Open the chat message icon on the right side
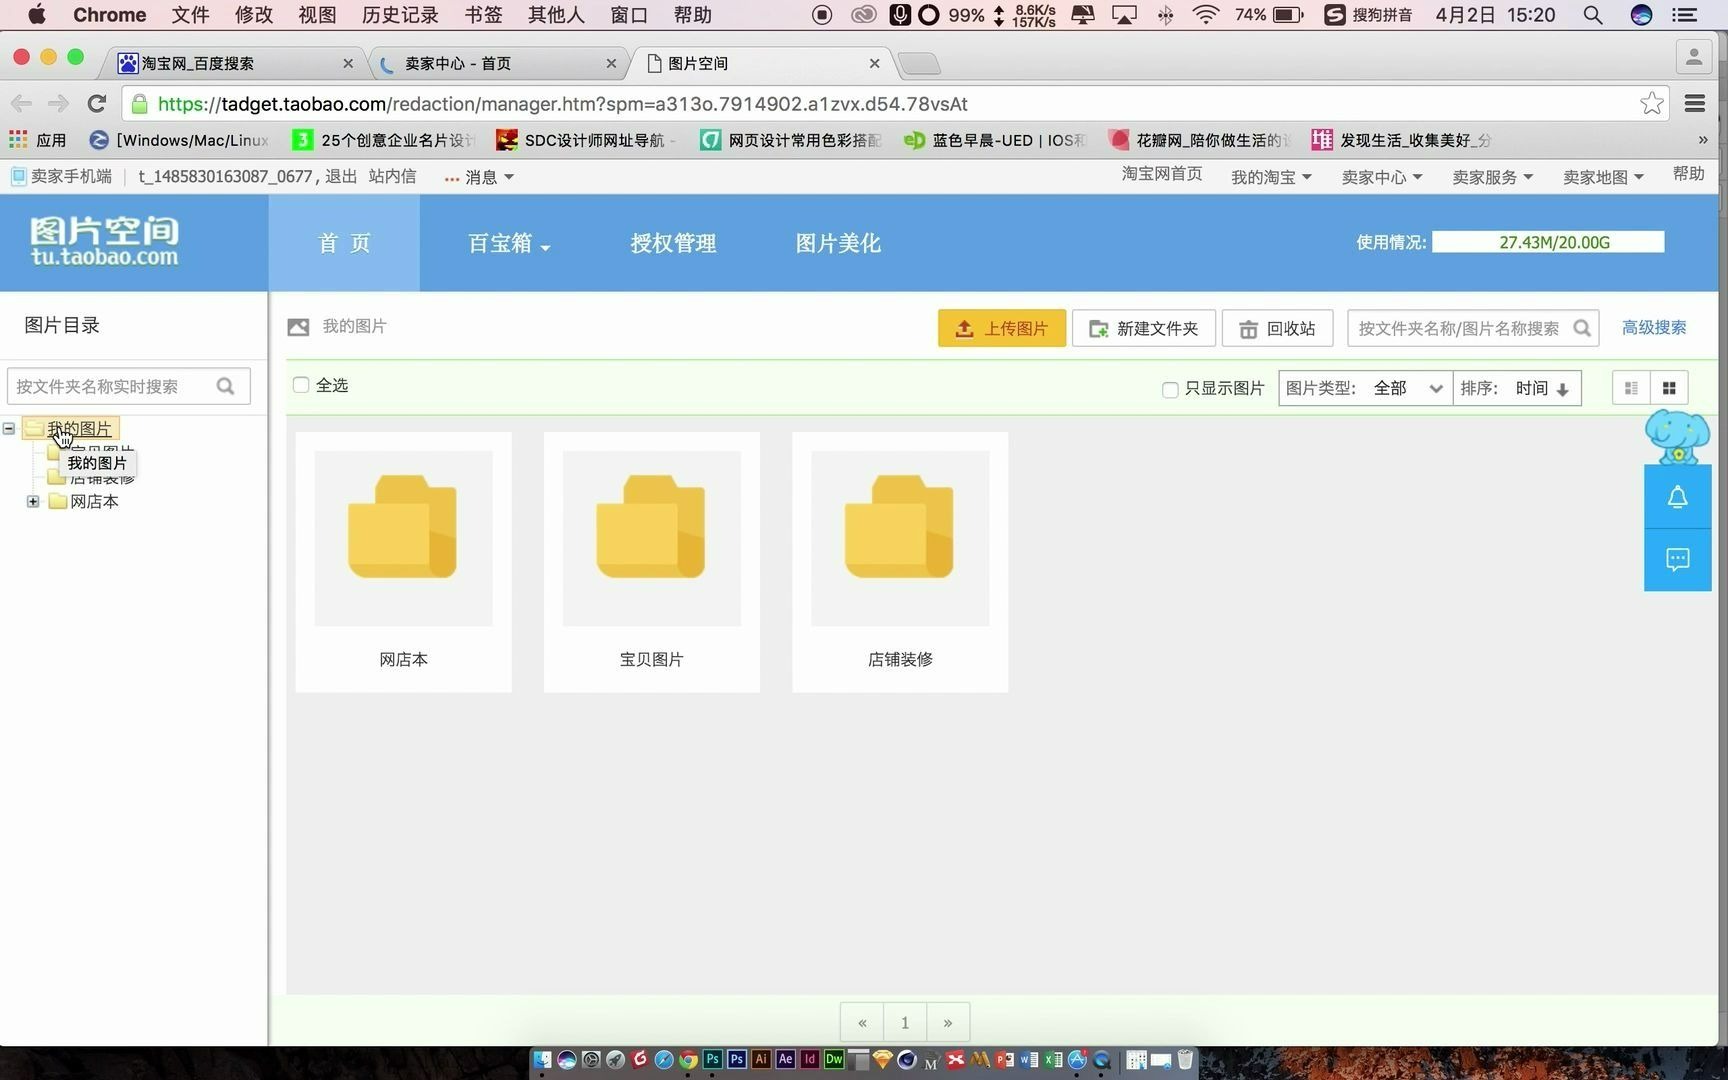Viewport: 1728px width, 1080px height. [x=1677, y=559]
